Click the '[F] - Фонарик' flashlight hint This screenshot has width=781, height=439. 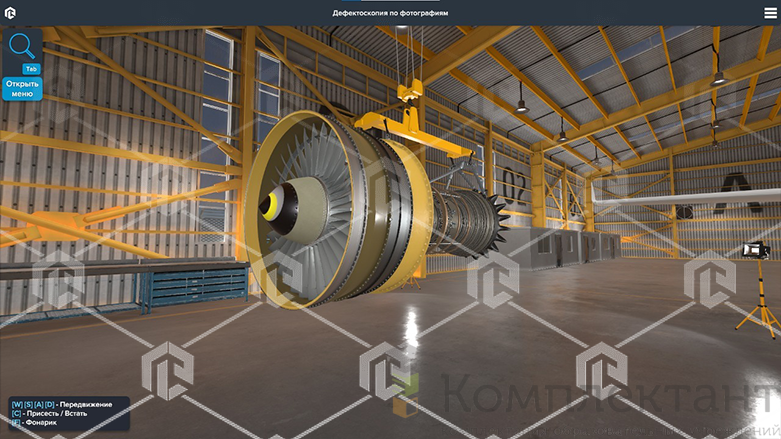point(35,423)
